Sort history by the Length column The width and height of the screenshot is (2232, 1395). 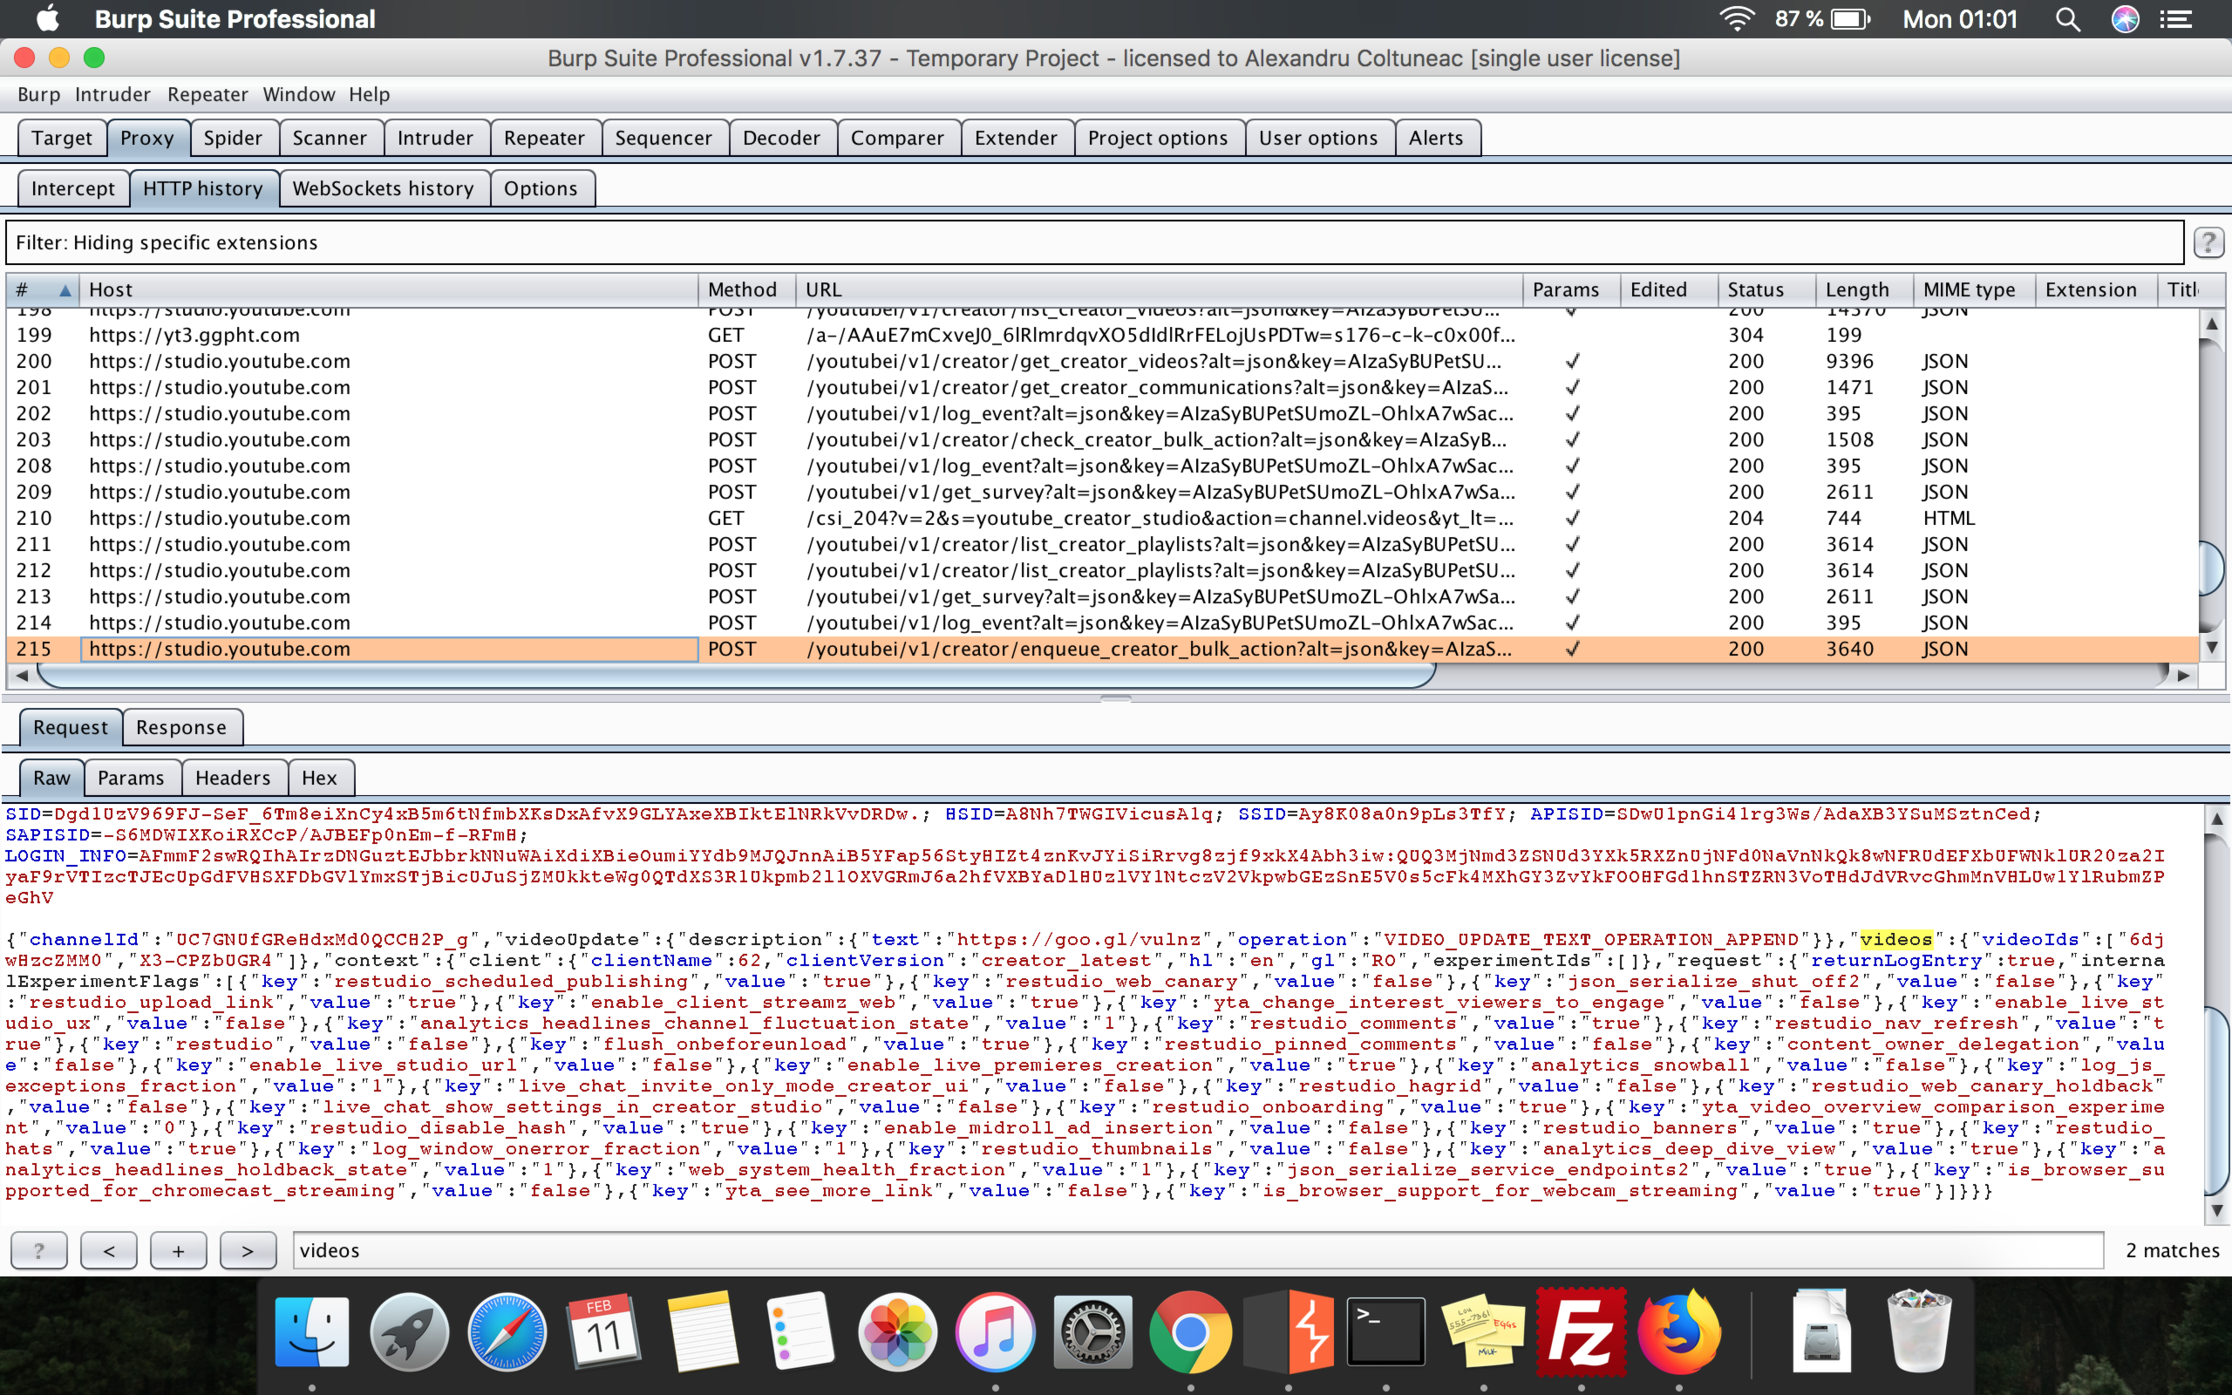point(1864,290)
